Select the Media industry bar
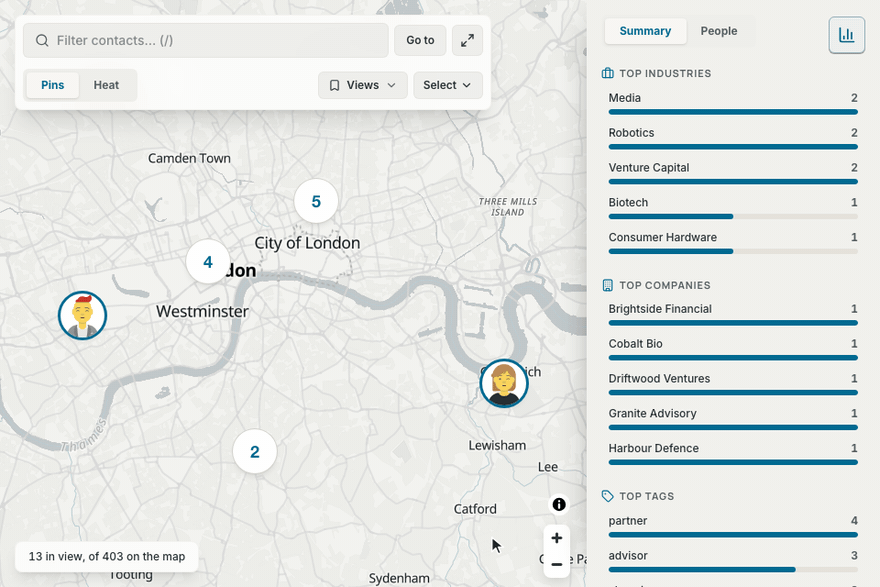The image size is (880, 587). pyautogui.click(x=733, y=112)
